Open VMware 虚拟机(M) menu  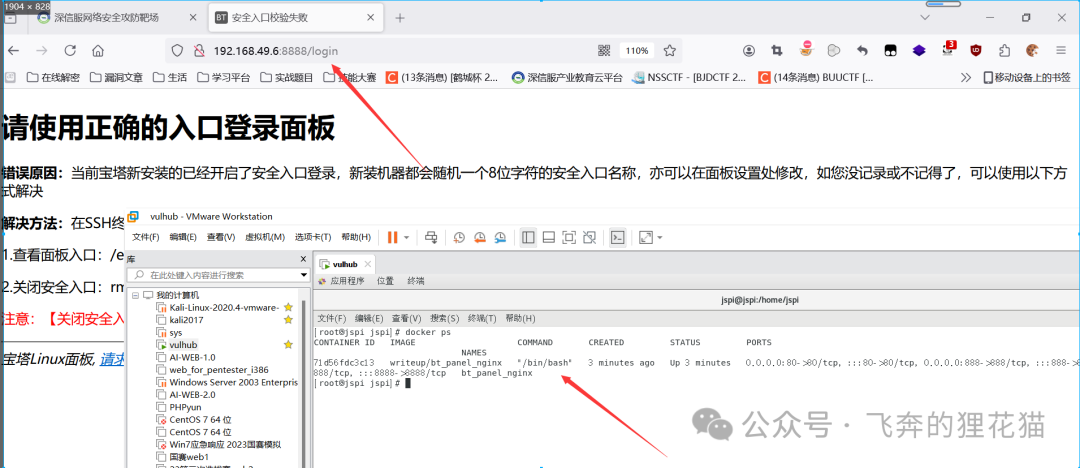click(265, 237)
